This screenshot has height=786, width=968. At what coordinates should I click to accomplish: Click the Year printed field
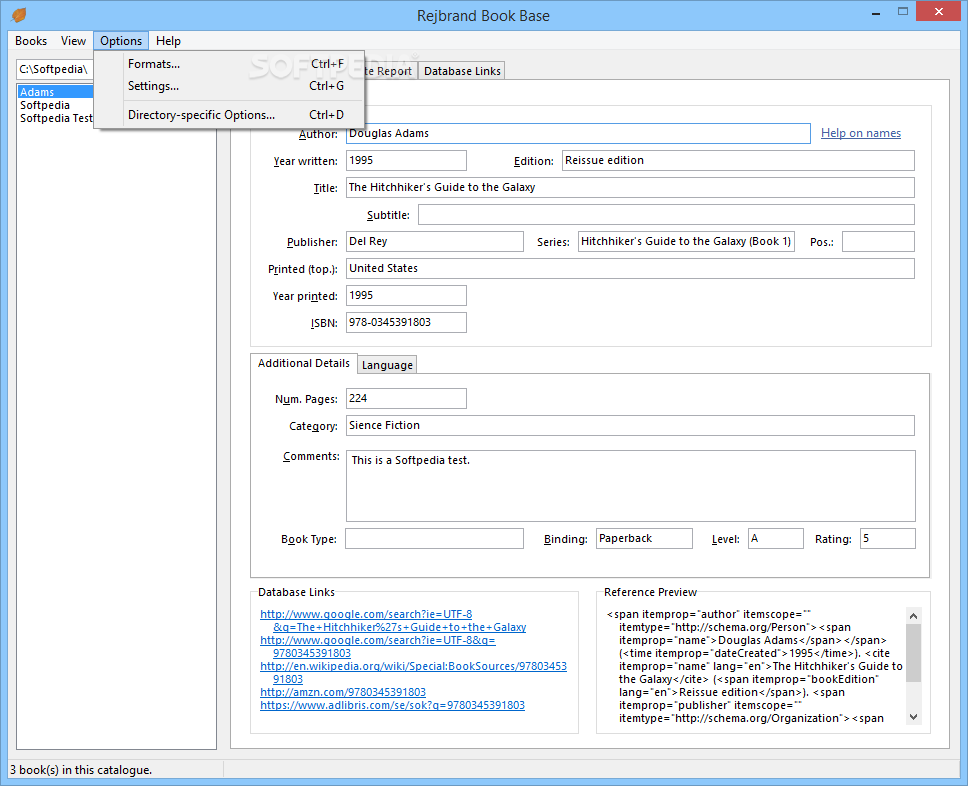[x=406, y=295]
